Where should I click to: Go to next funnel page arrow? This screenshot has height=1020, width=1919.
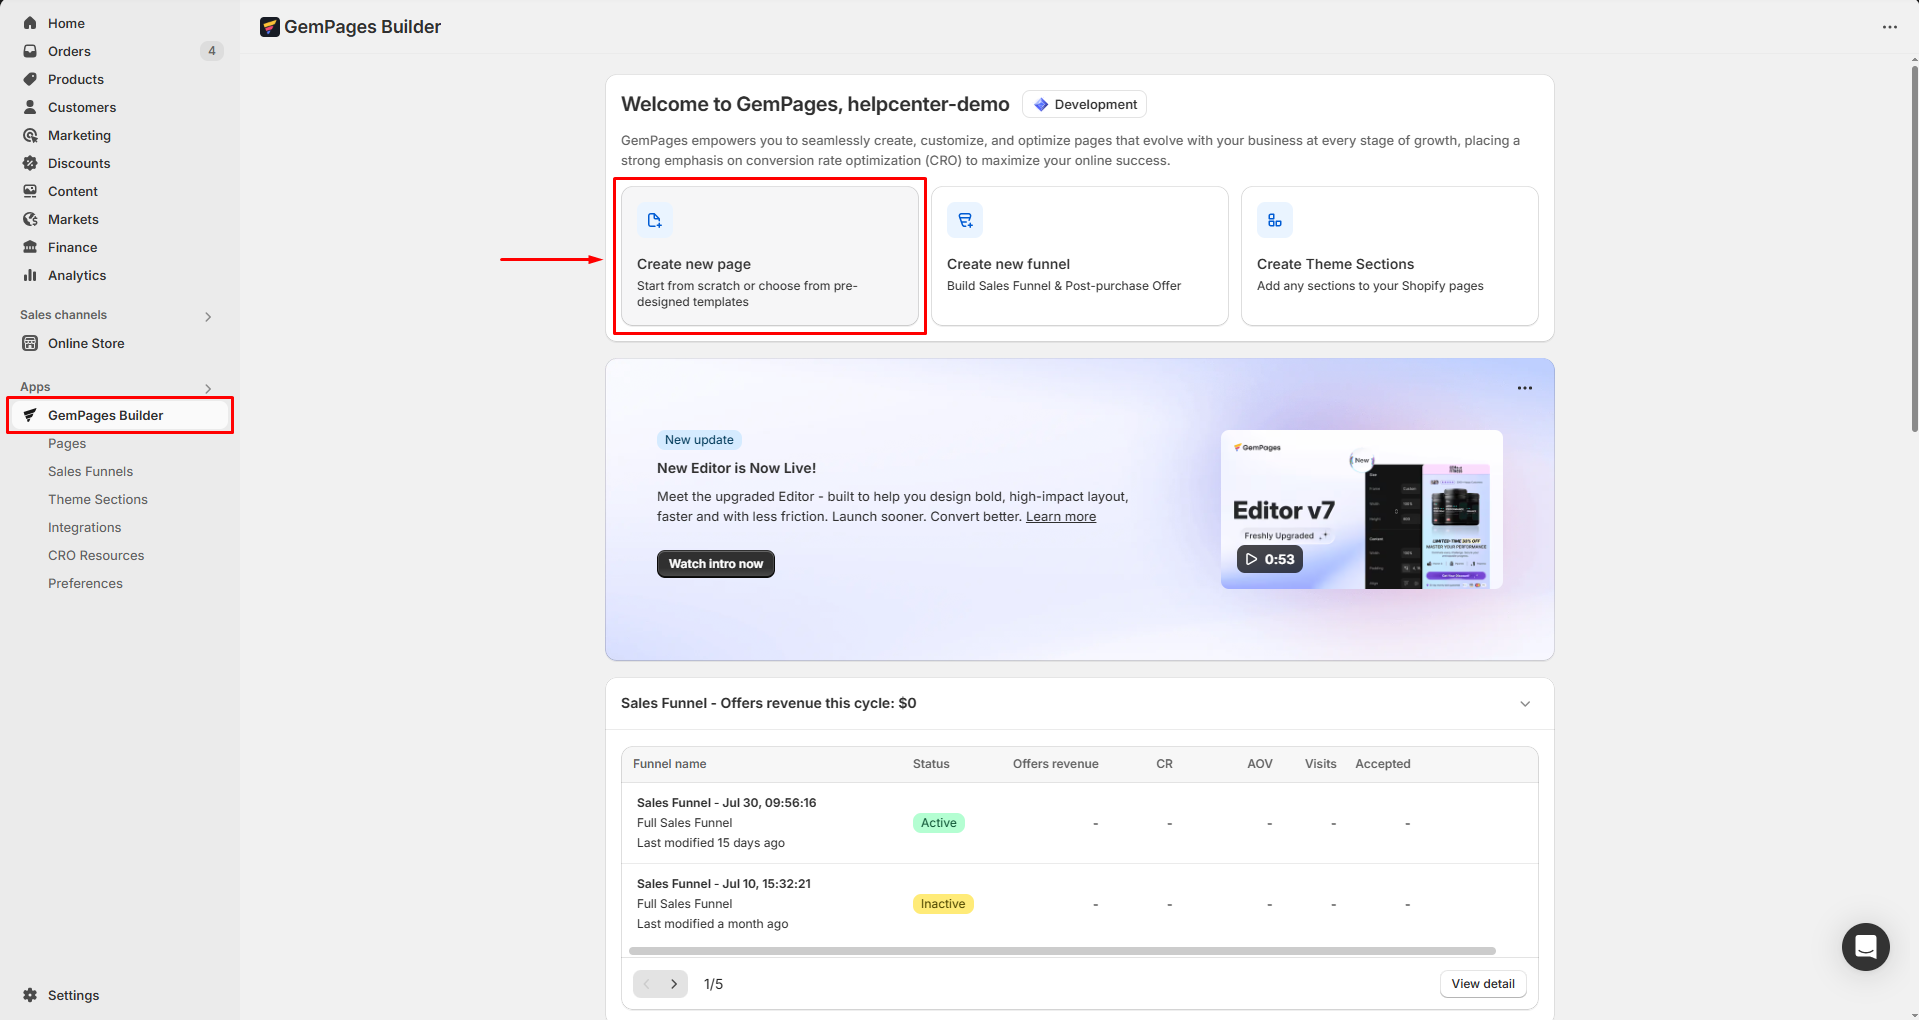point(674,984)
